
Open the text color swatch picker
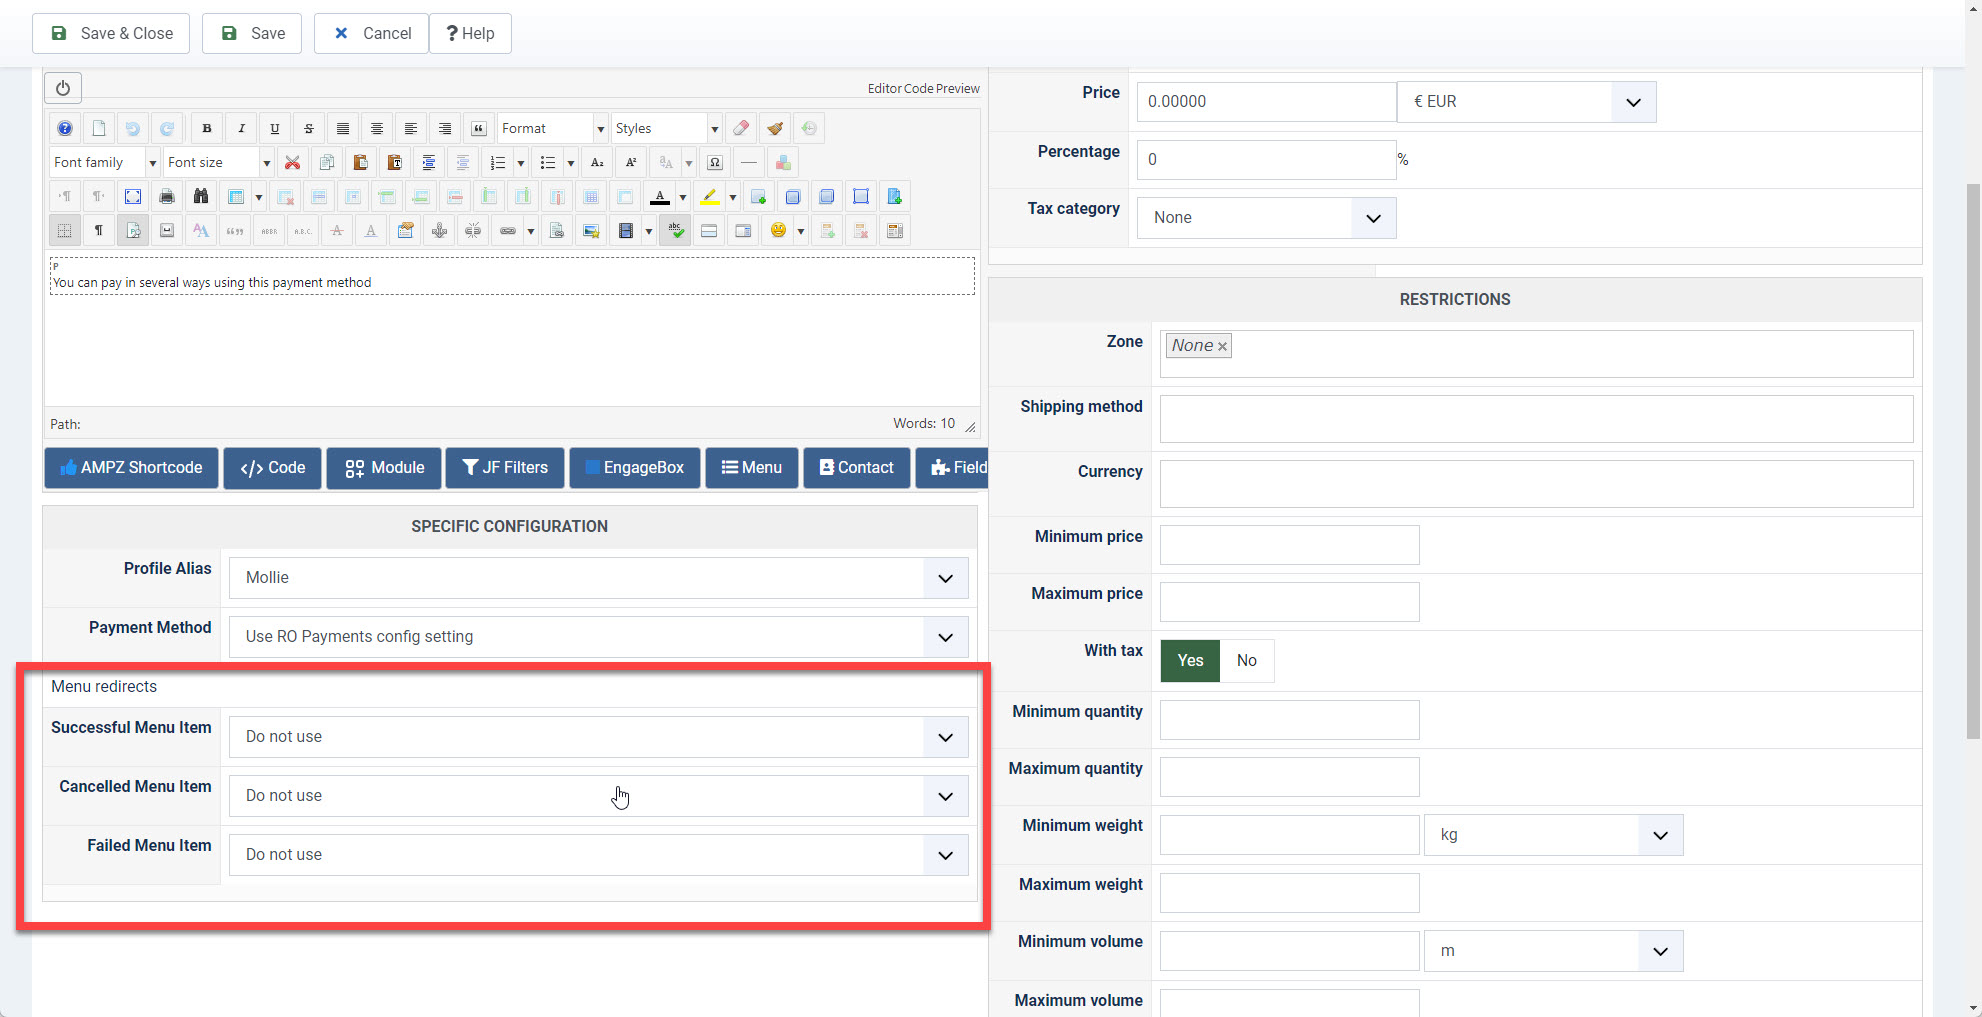tap(682, 197)
